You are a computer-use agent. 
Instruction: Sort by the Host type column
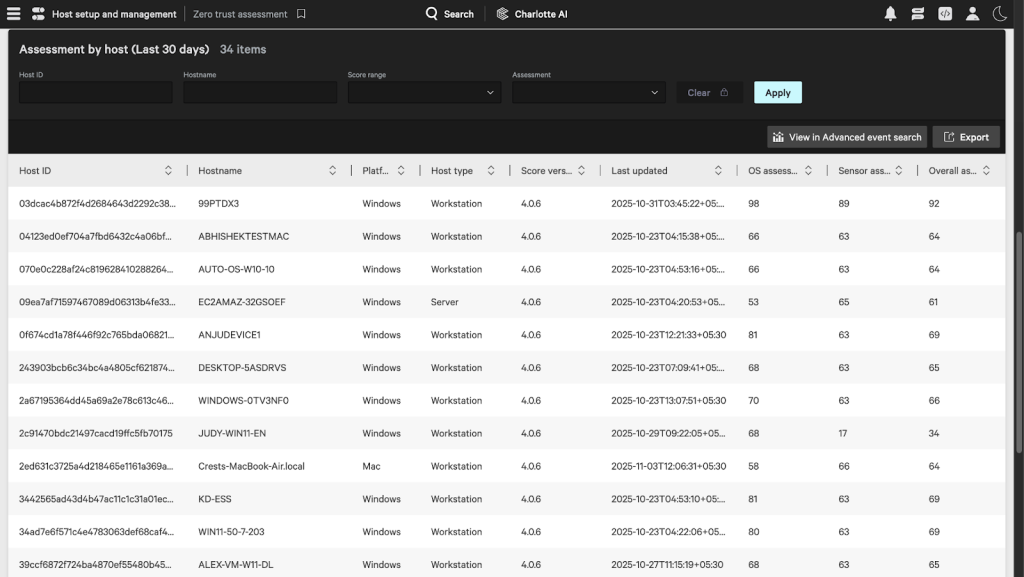[x=490, y=170]
